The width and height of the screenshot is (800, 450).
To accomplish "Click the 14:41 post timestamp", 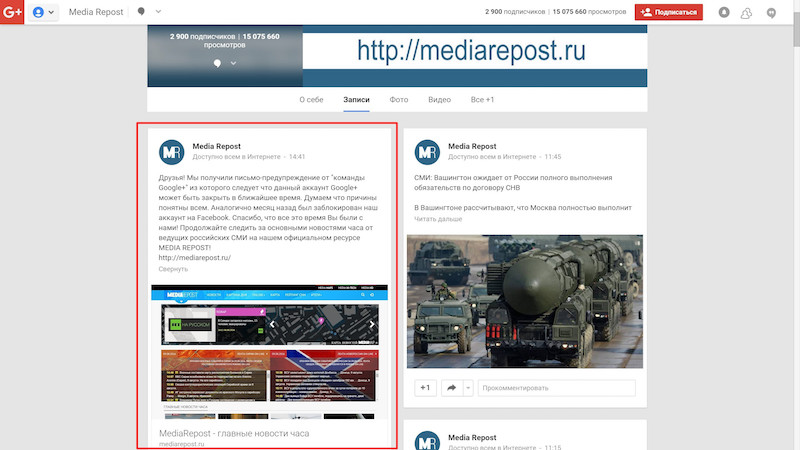I will click(297, 157).
